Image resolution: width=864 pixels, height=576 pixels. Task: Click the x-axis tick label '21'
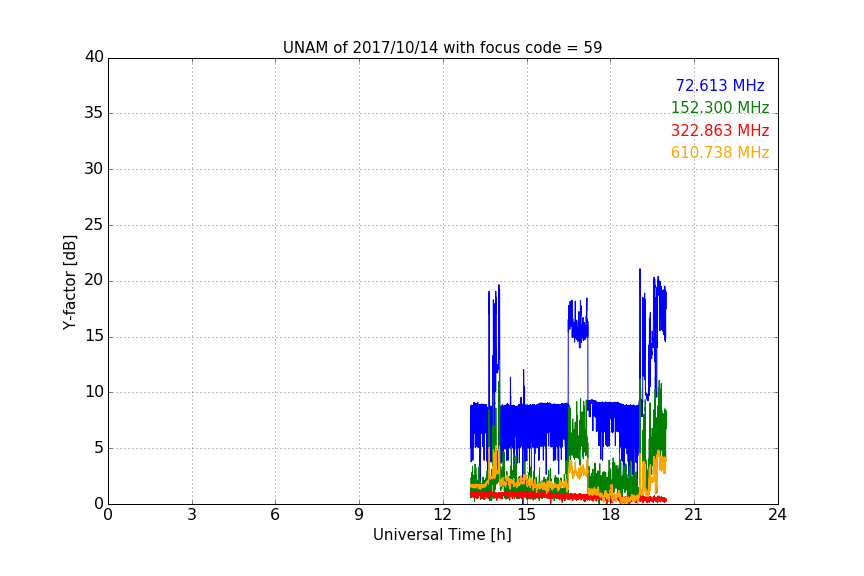(694, 515)
